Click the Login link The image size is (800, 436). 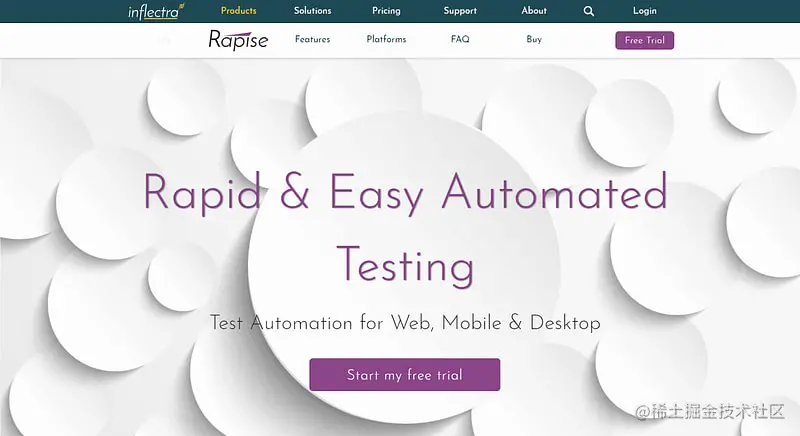point(645,11)
